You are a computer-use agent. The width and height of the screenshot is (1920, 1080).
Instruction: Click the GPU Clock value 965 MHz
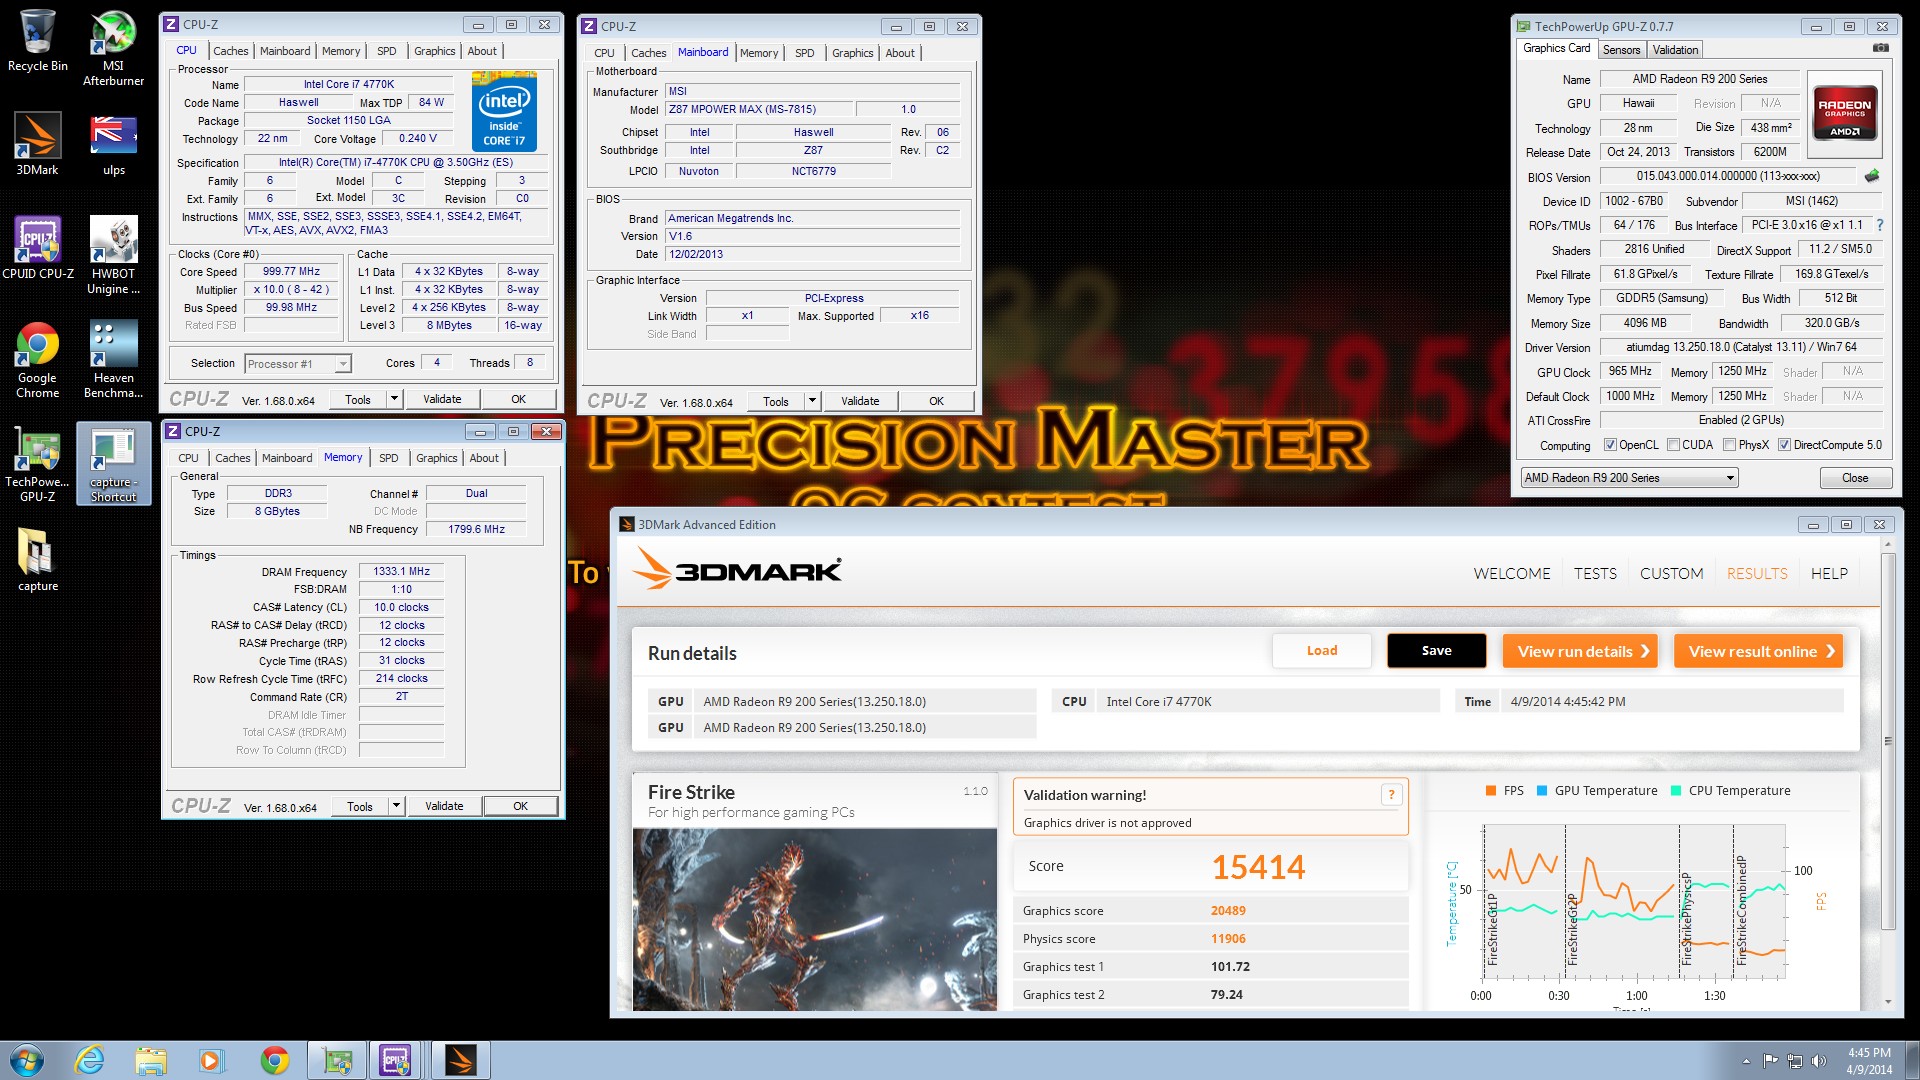(x=1630, y=371)
